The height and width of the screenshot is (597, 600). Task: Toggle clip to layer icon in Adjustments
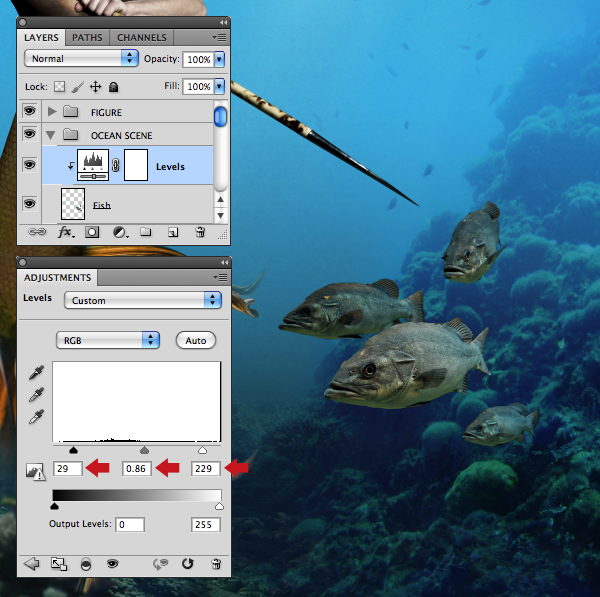(86, 564)
